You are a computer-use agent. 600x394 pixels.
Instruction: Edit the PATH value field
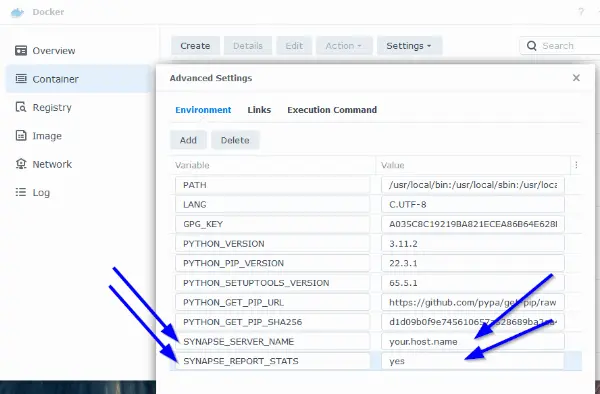click(x=473, y=185)
